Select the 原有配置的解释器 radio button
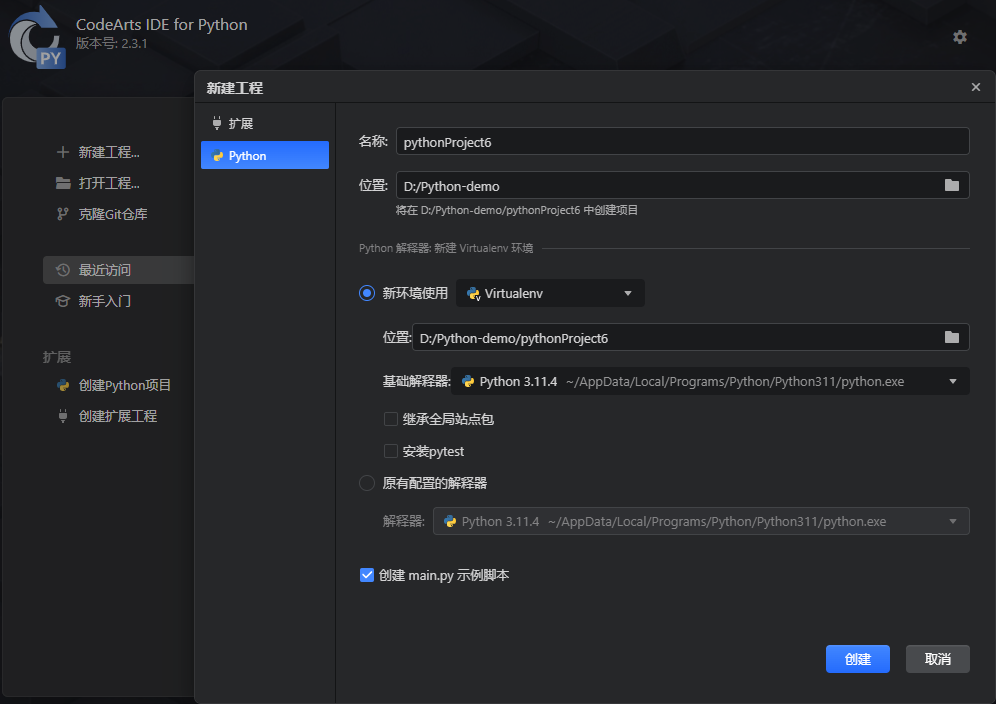Viewport: 996px width, 704px height. pyautogui.click(x=367, y=483)
